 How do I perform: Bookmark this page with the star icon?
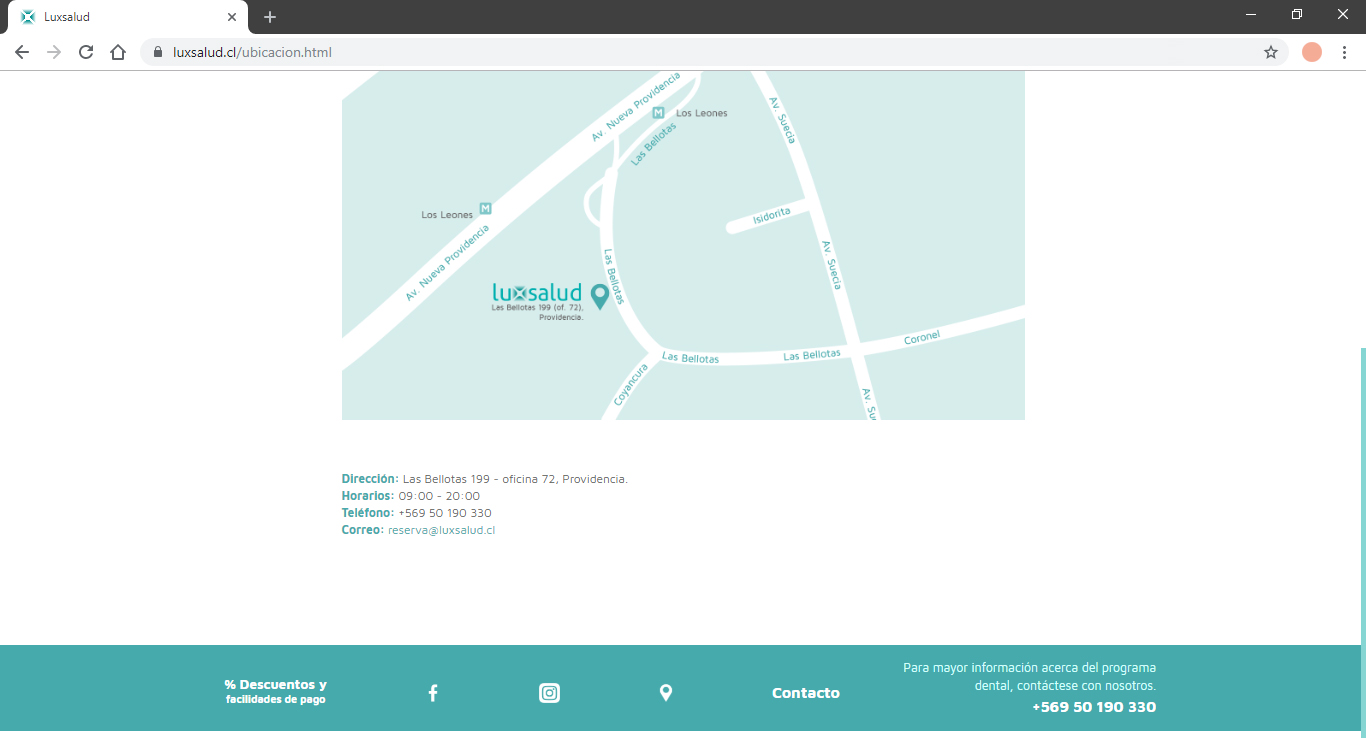click(x=1271, y=52)
